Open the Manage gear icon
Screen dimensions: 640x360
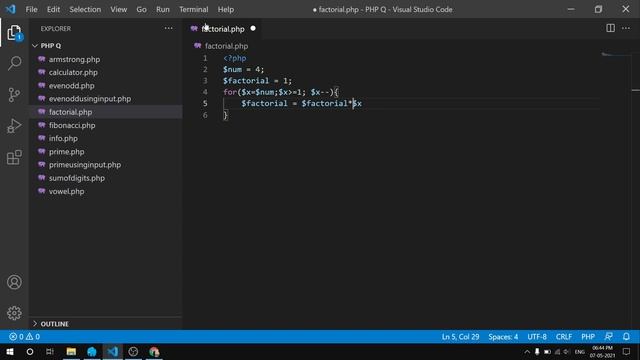[14, 313]
